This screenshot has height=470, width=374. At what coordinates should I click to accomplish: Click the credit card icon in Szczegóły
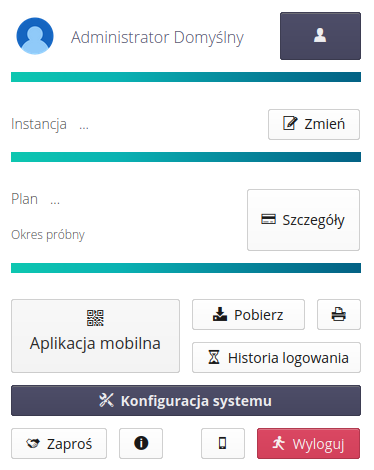pyautogui.click(x=268, y=219)
